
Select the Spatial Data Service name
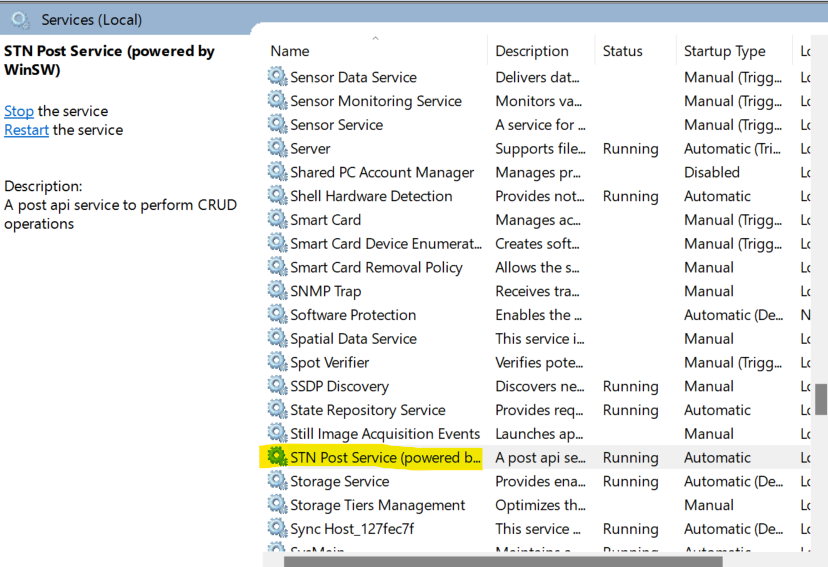point(353,339)
